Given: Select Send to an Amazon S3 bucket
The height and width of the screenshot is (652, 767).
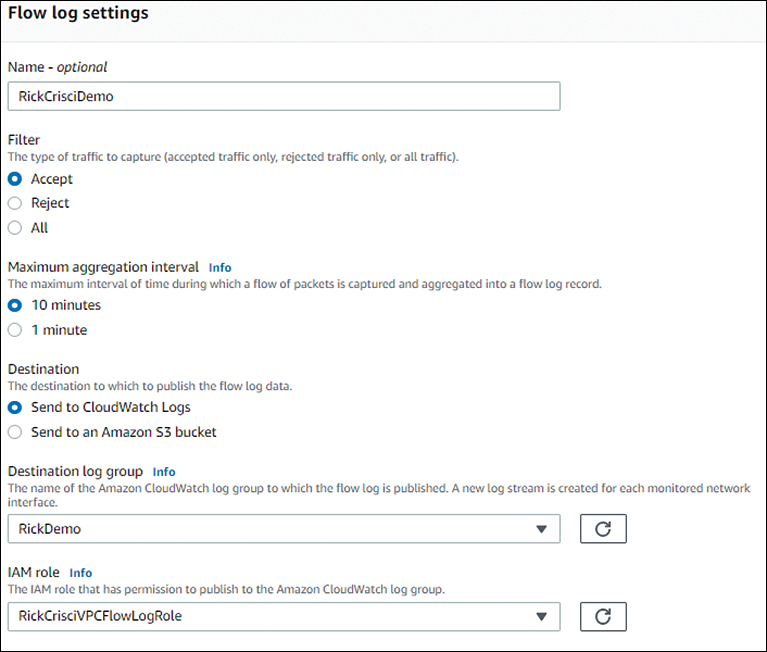Looking at the screenshot, I should [x=15, y=432].
